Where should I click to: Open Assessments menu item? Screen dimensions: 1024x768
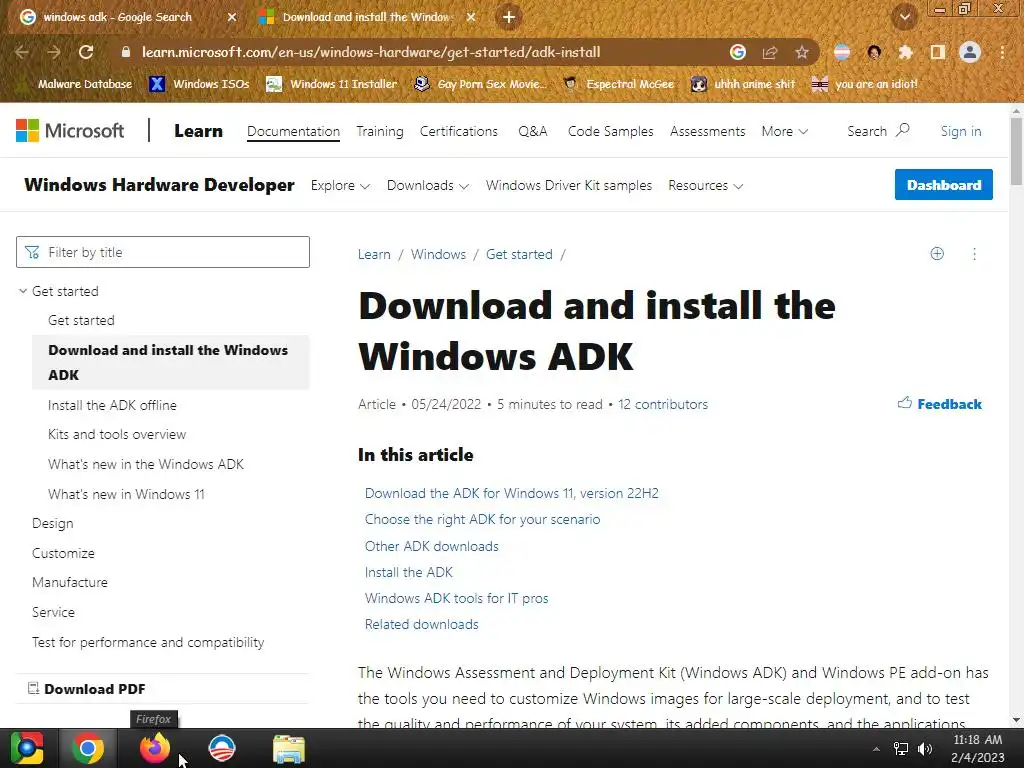click(x=707, y=131)
